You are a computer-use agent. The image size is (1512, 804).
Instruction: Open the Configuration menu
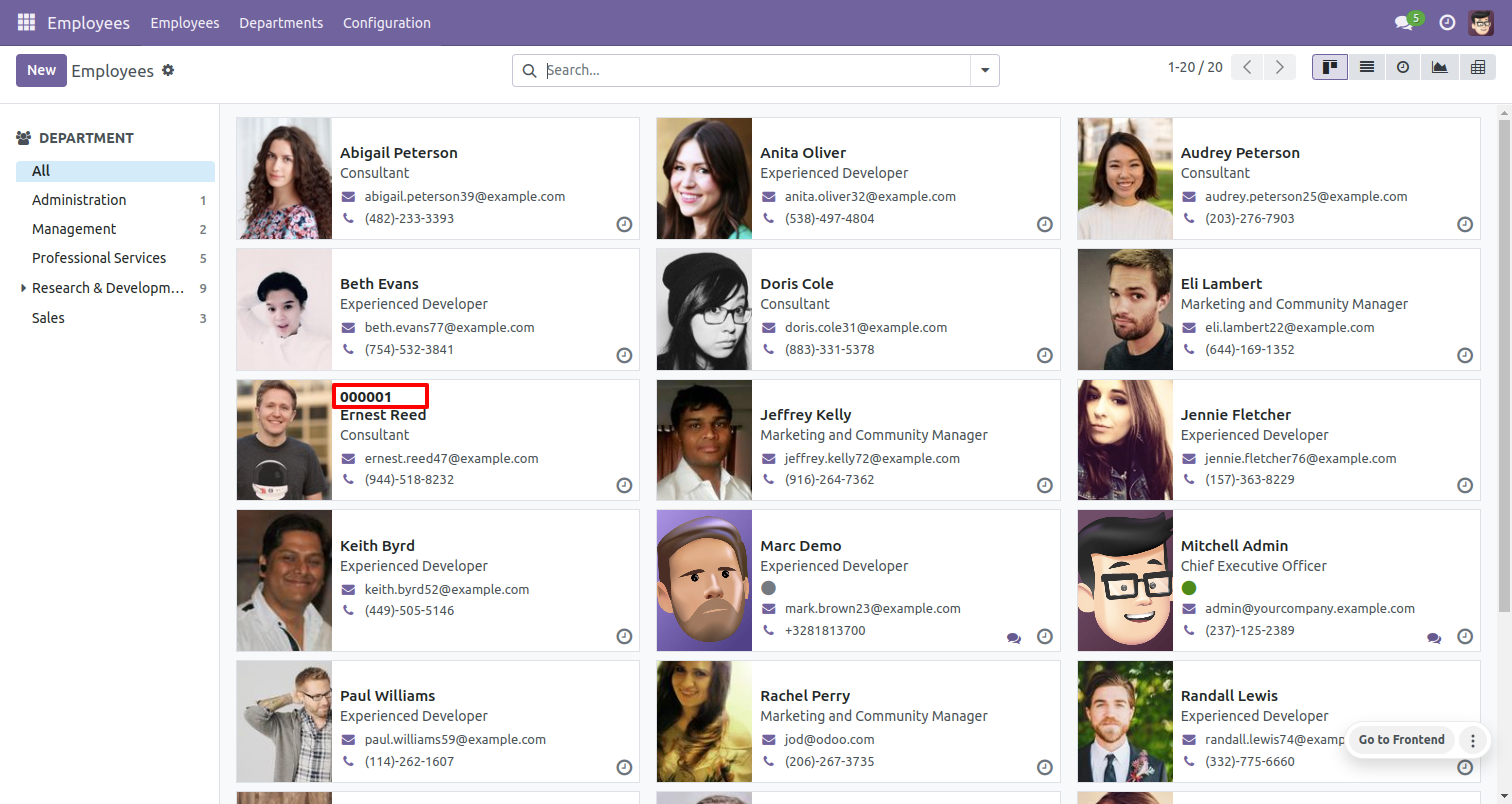coord(387,22)
